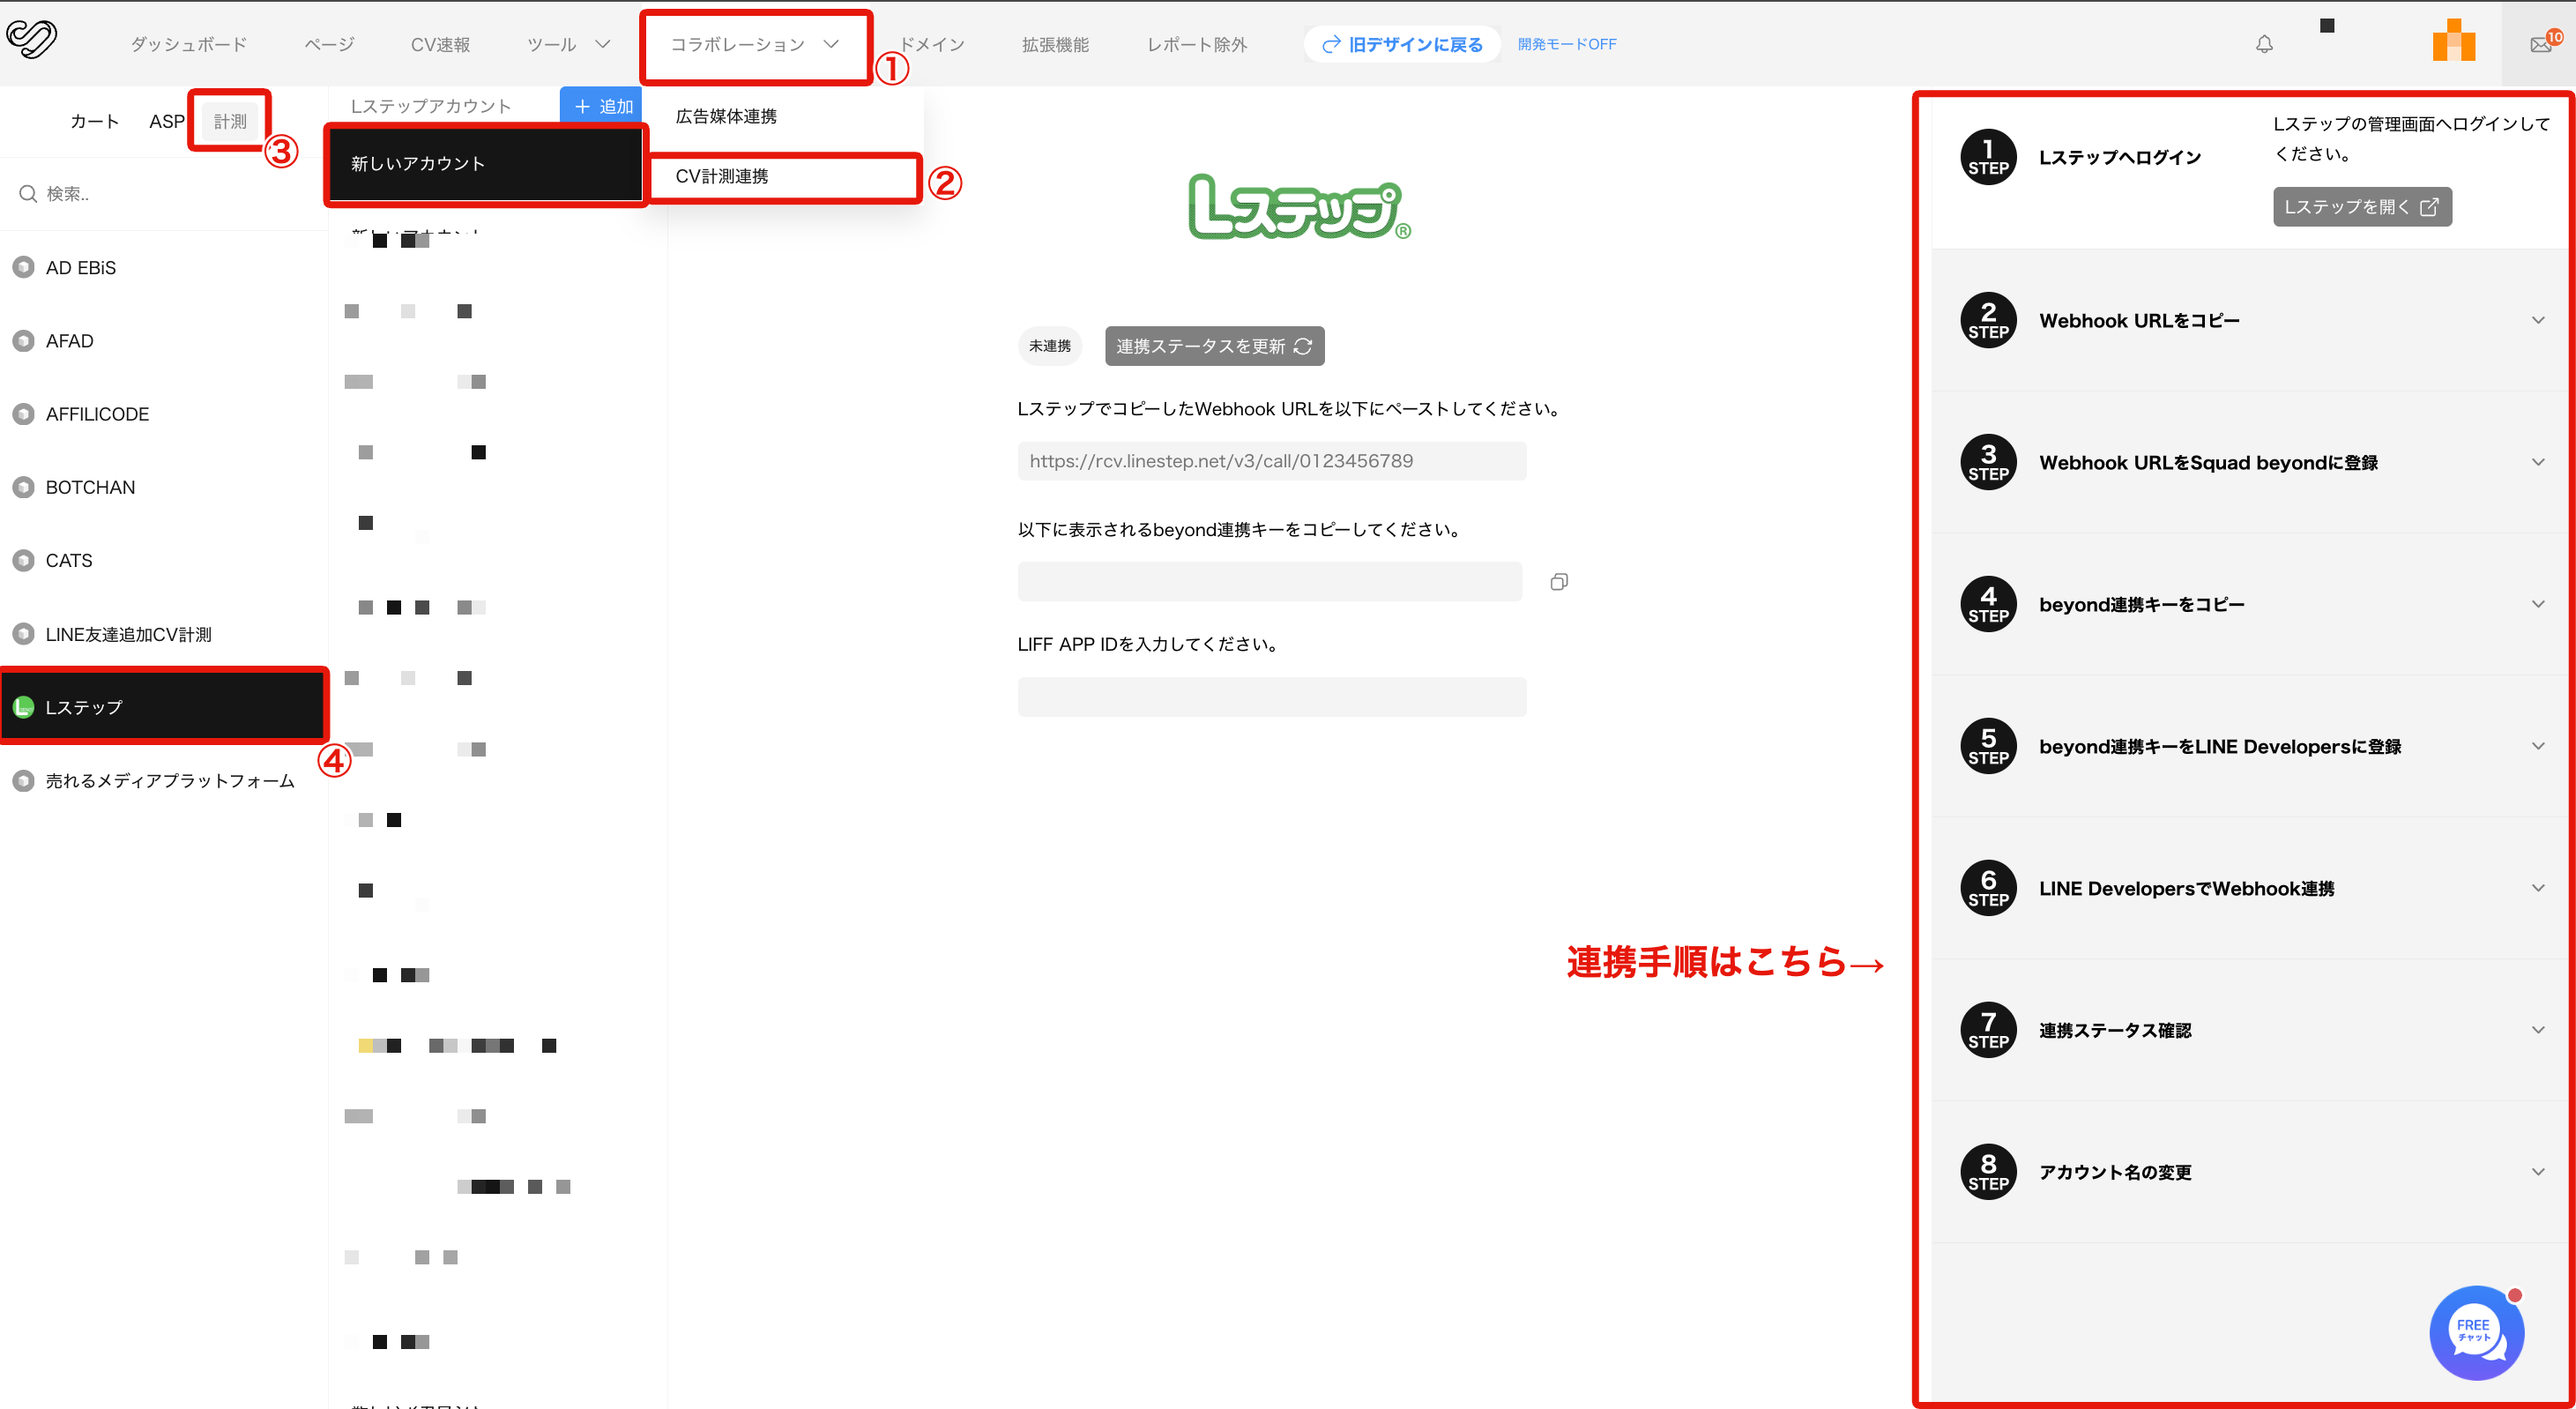Select AD EBiS in the list

(164, 268)
